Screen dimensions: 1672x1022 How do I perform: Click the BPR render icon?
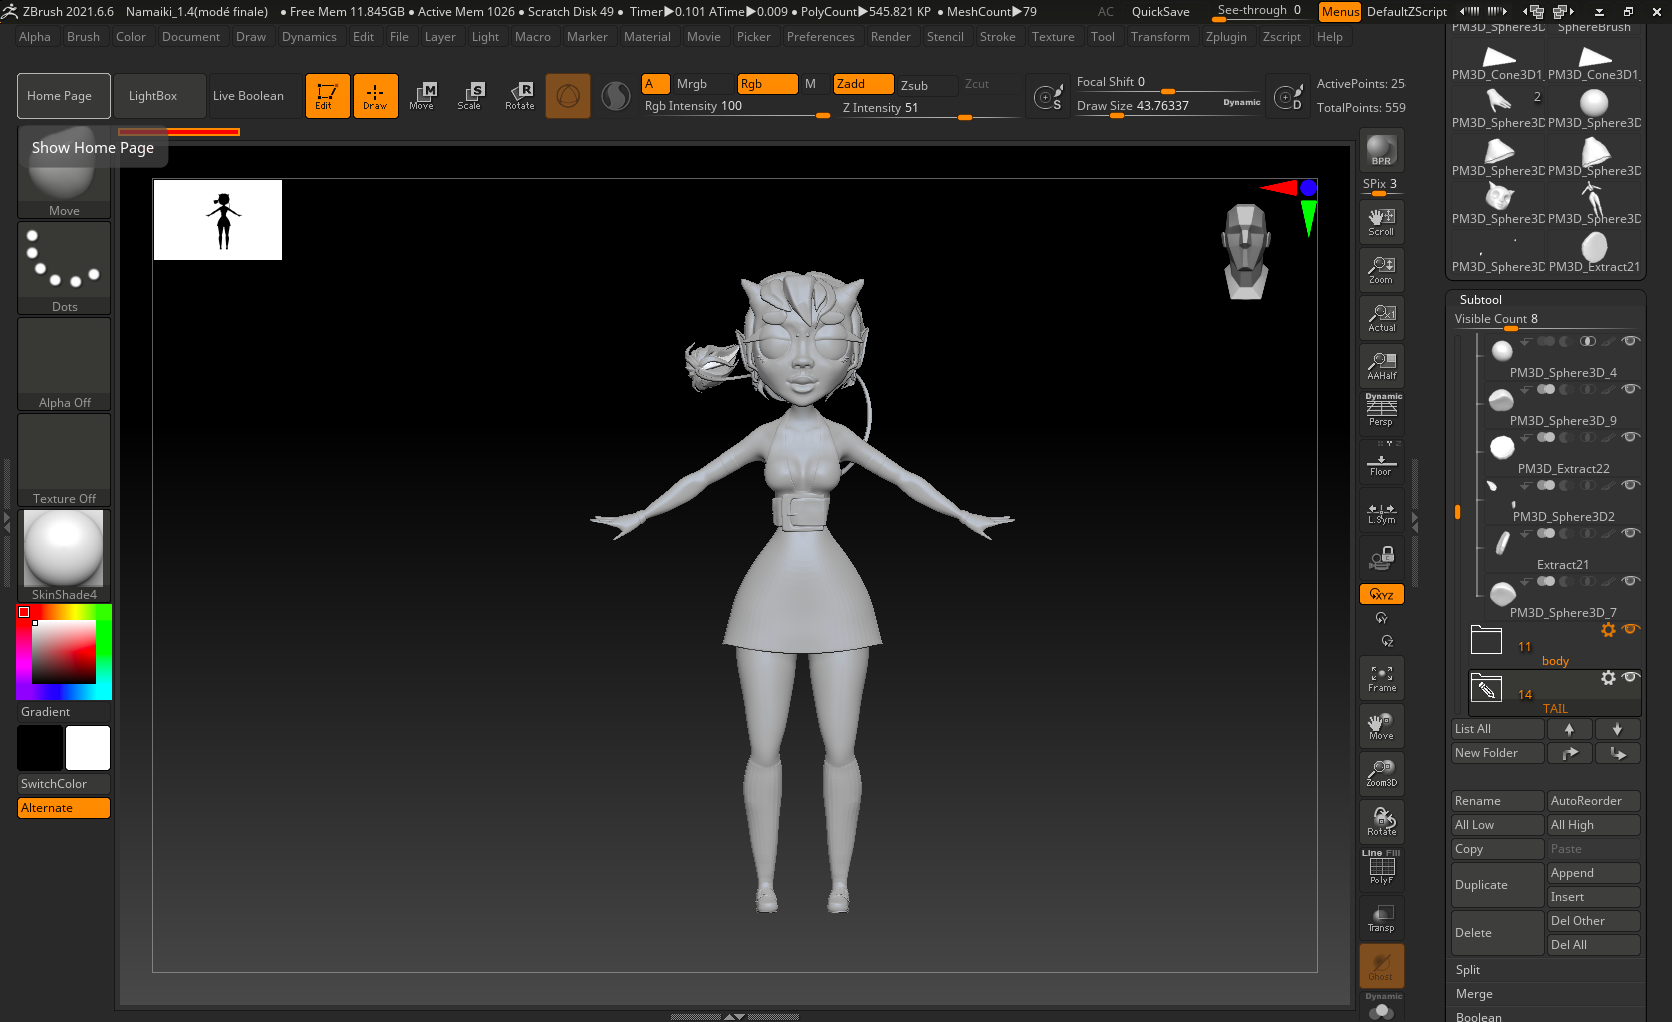click(x=1381, y=151)
